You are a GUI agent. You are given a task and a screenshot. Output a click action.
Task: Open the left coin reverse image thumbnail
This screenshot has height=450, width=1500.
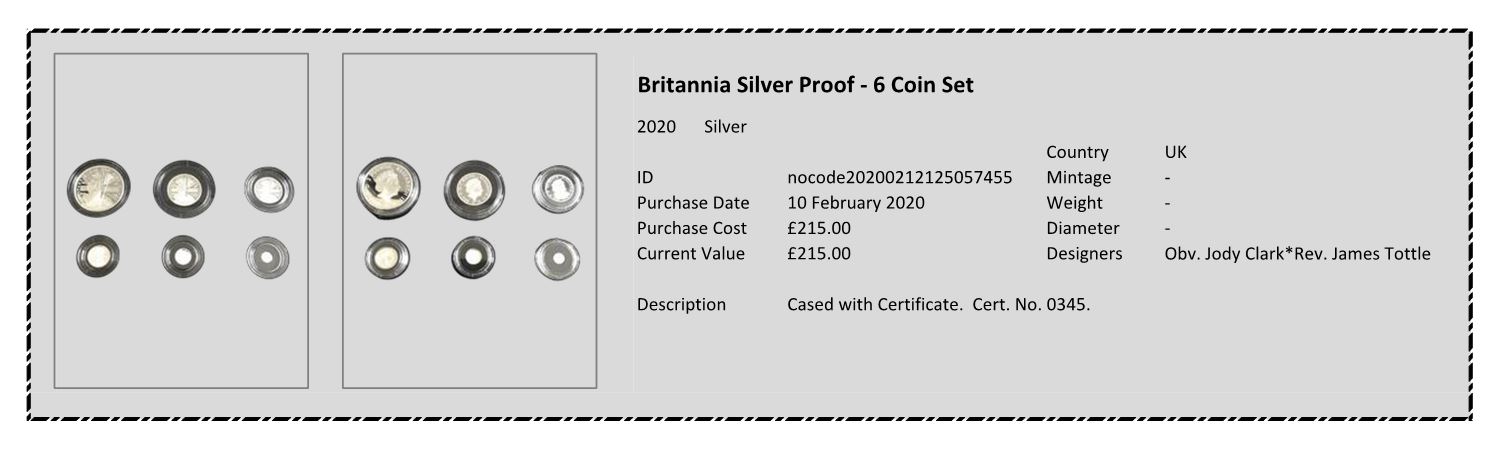pyautogui.click(x=181, y=220)
